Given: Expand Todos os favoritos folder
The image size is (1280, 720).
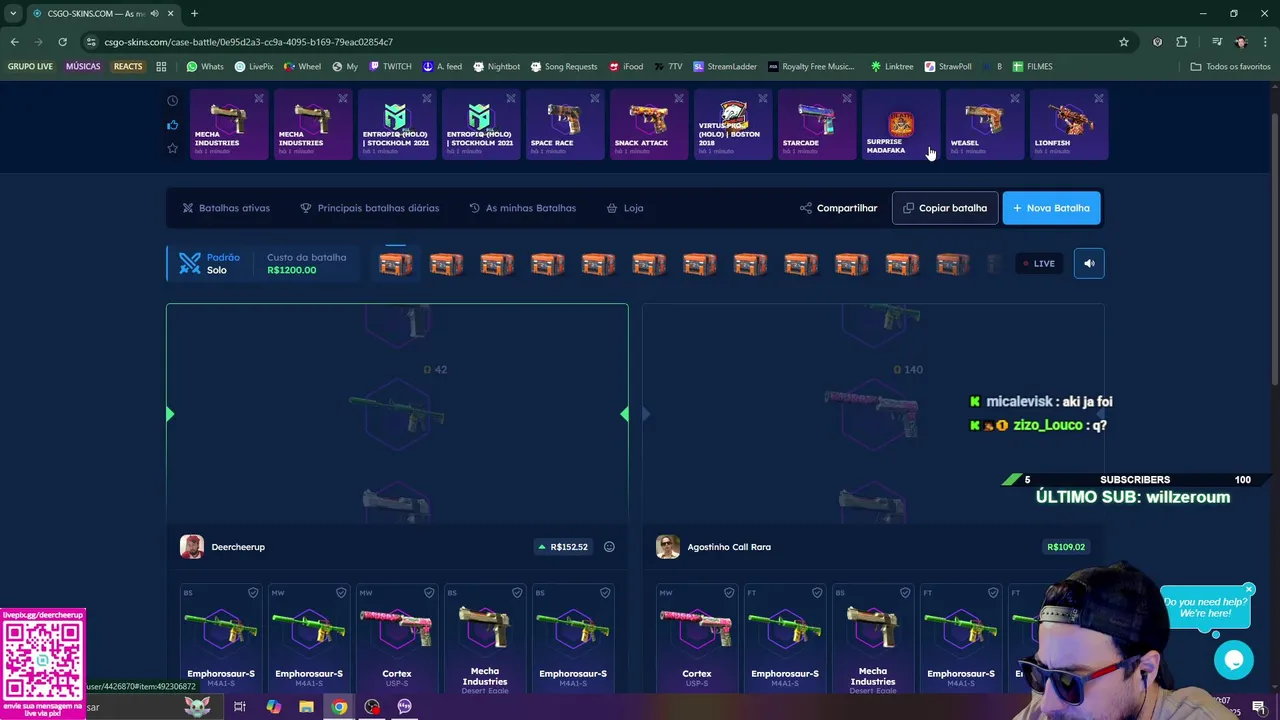Looking at the screenshot, I should pyautogui.click(x=1230, y=67).
